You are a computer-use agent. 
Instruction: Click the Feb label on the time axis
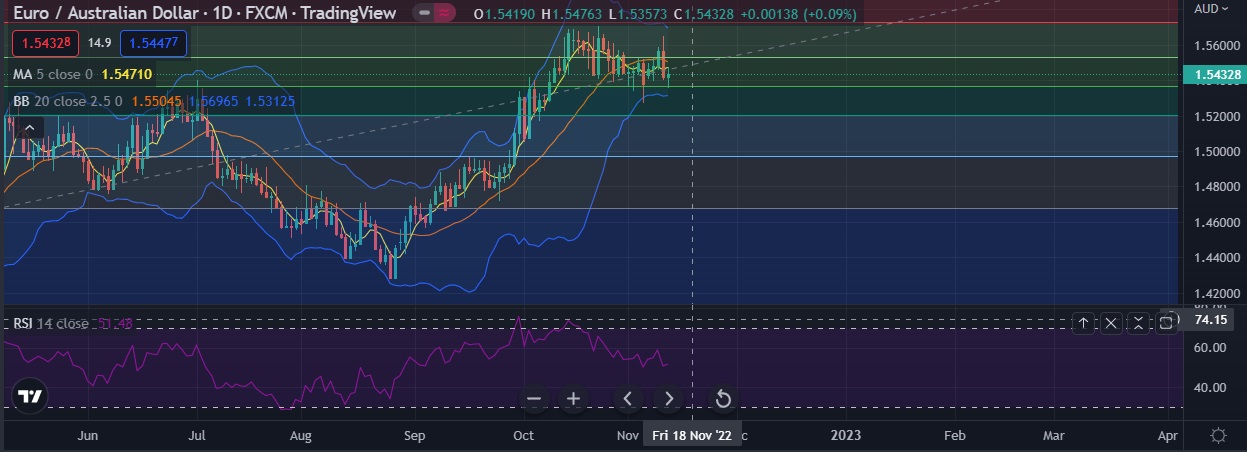pyautogui.click(x=954, y=436)
